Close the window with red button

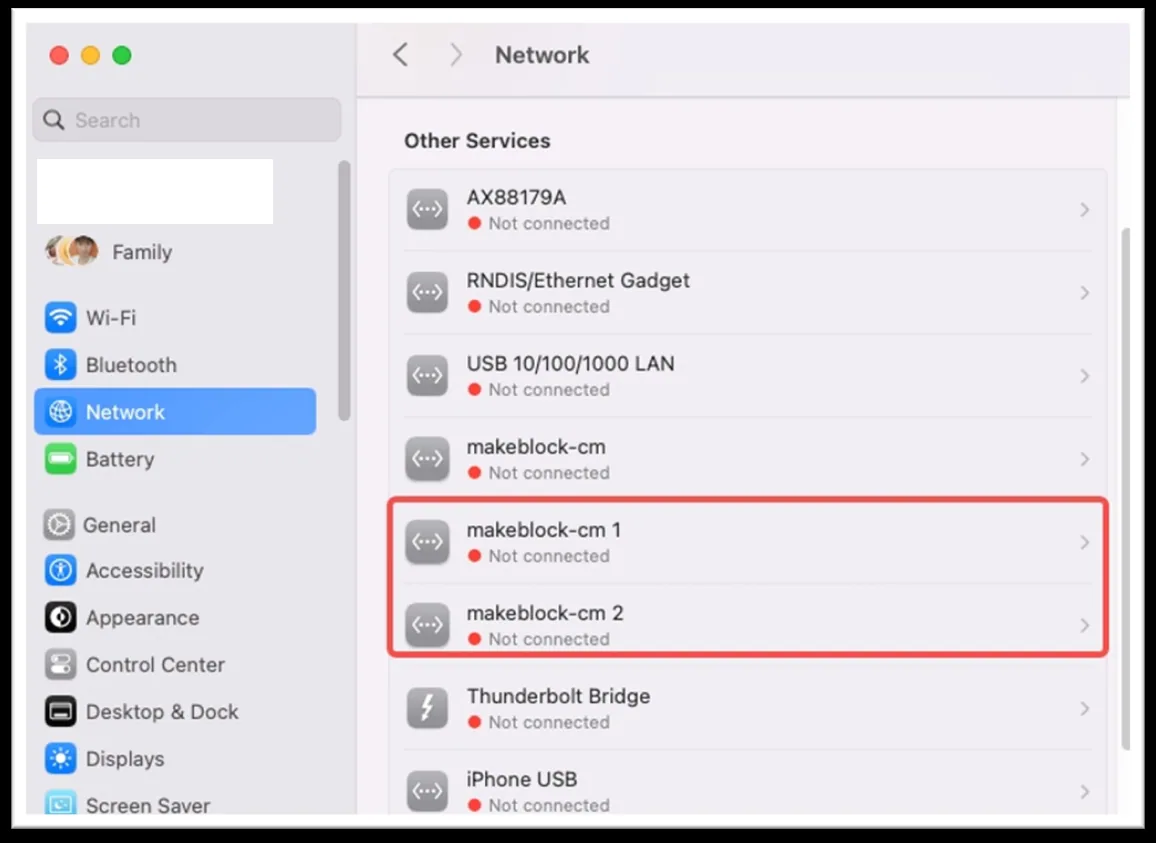[x=59, y=55]
